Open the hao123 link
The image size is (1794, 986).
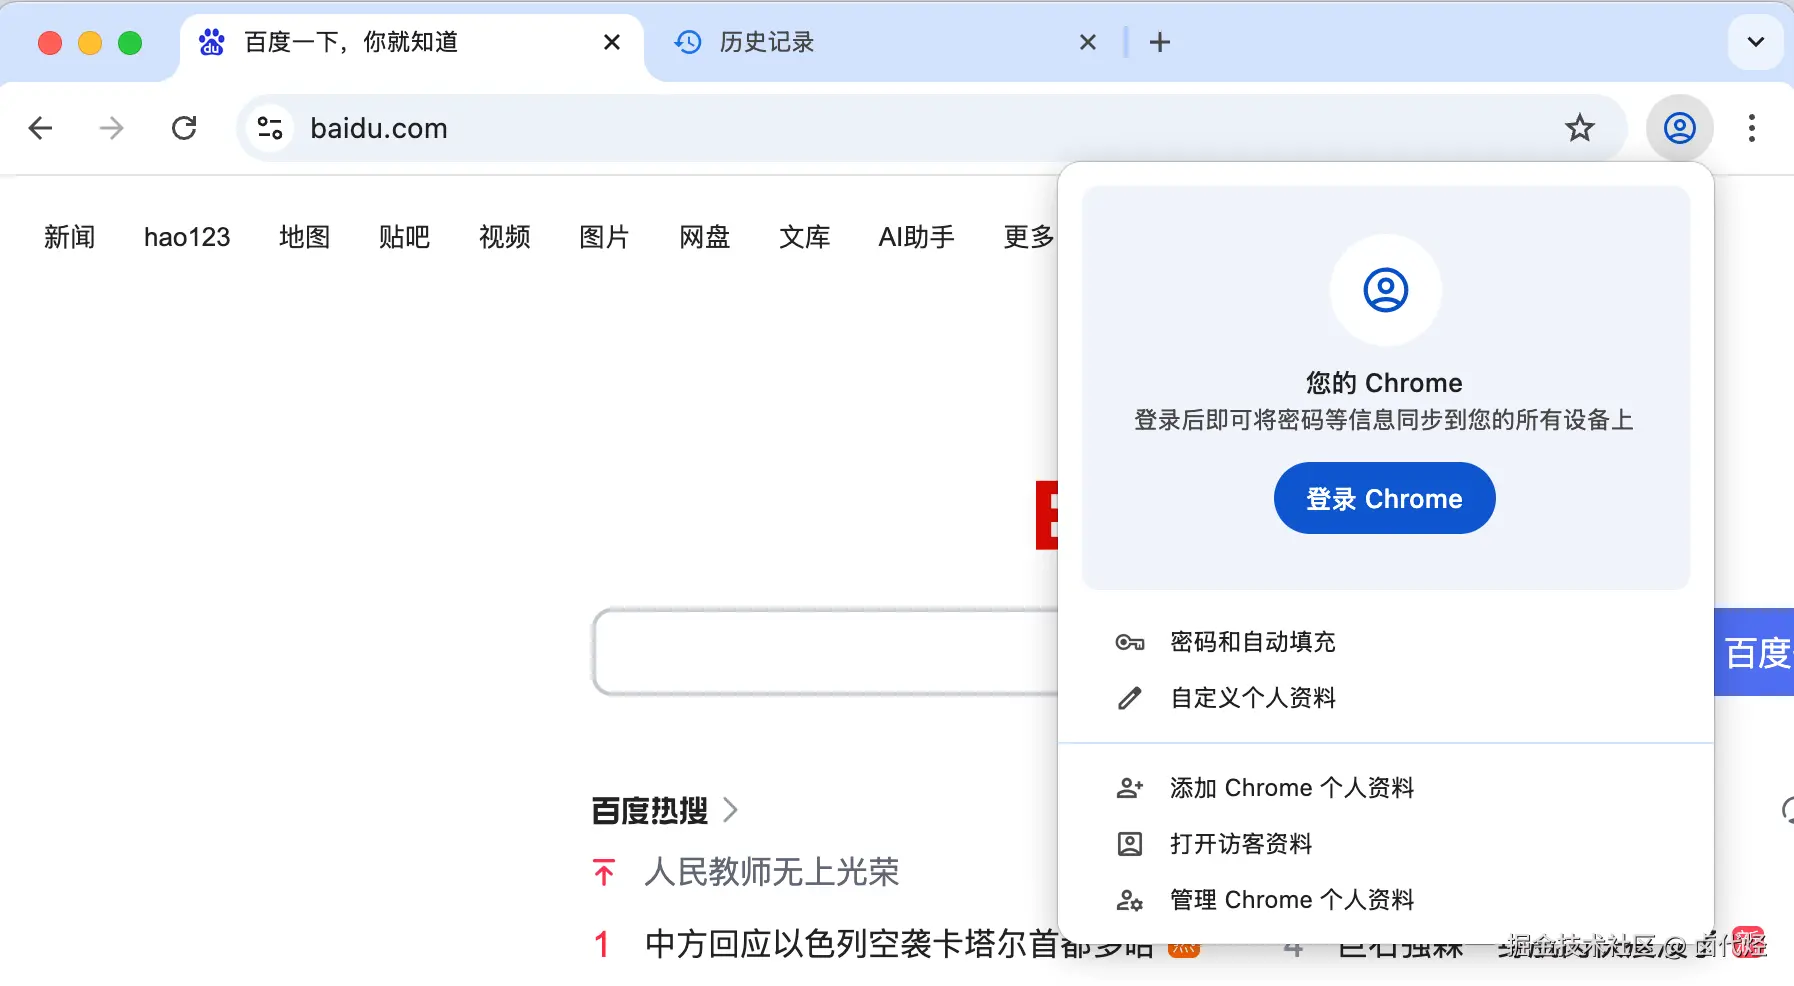click(186, 237)
